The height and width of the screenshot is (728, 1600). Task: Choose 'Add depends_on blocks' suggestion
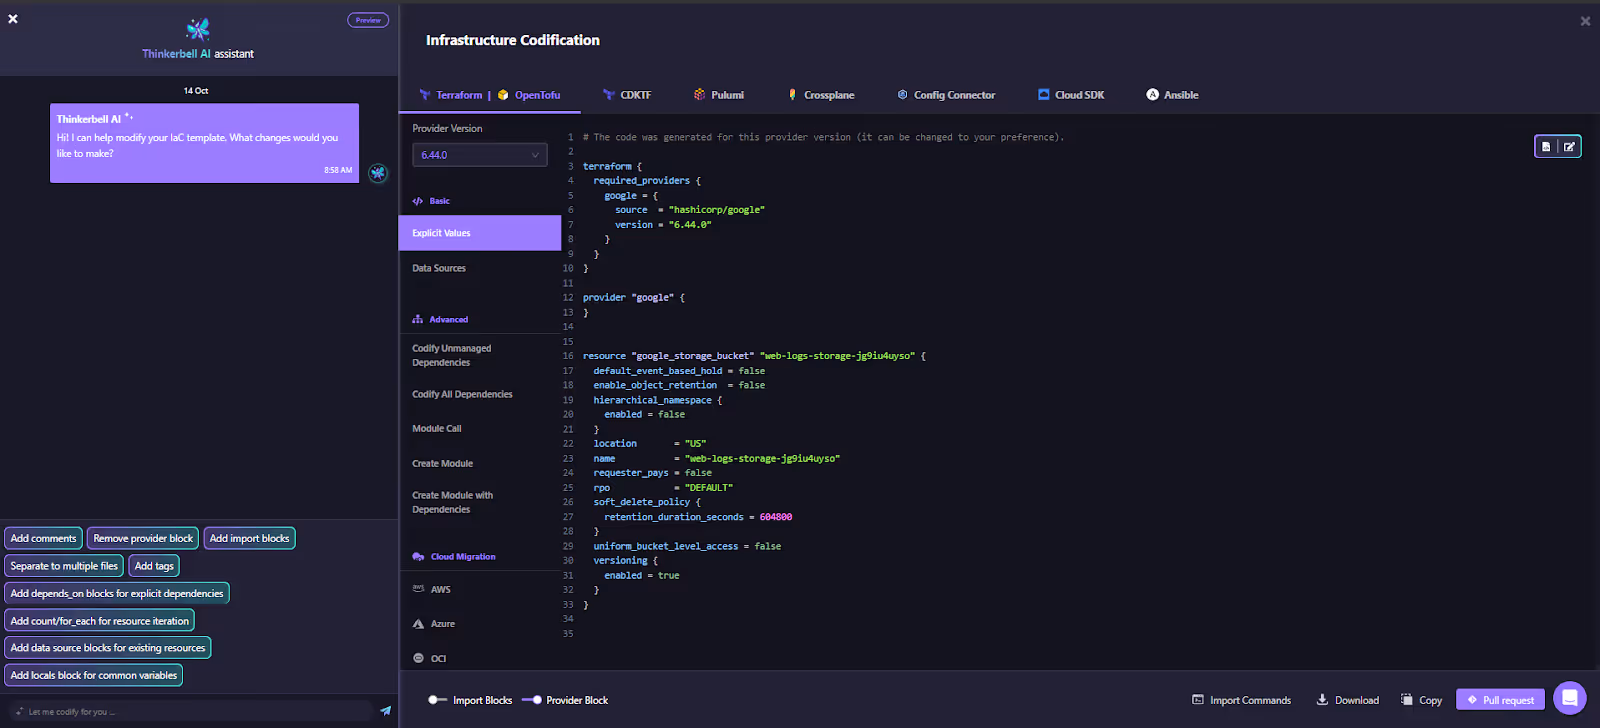pyautogui.click(x=117, y=593)
